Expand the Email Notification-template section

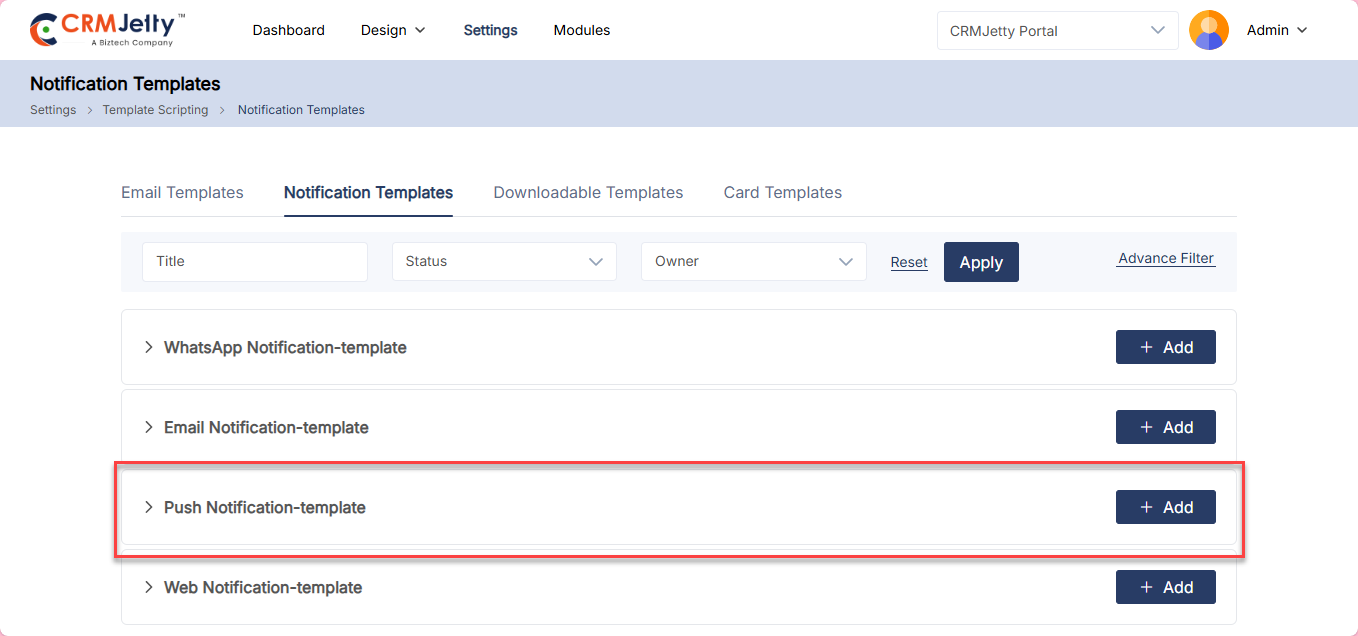click(x=266, y=427)
